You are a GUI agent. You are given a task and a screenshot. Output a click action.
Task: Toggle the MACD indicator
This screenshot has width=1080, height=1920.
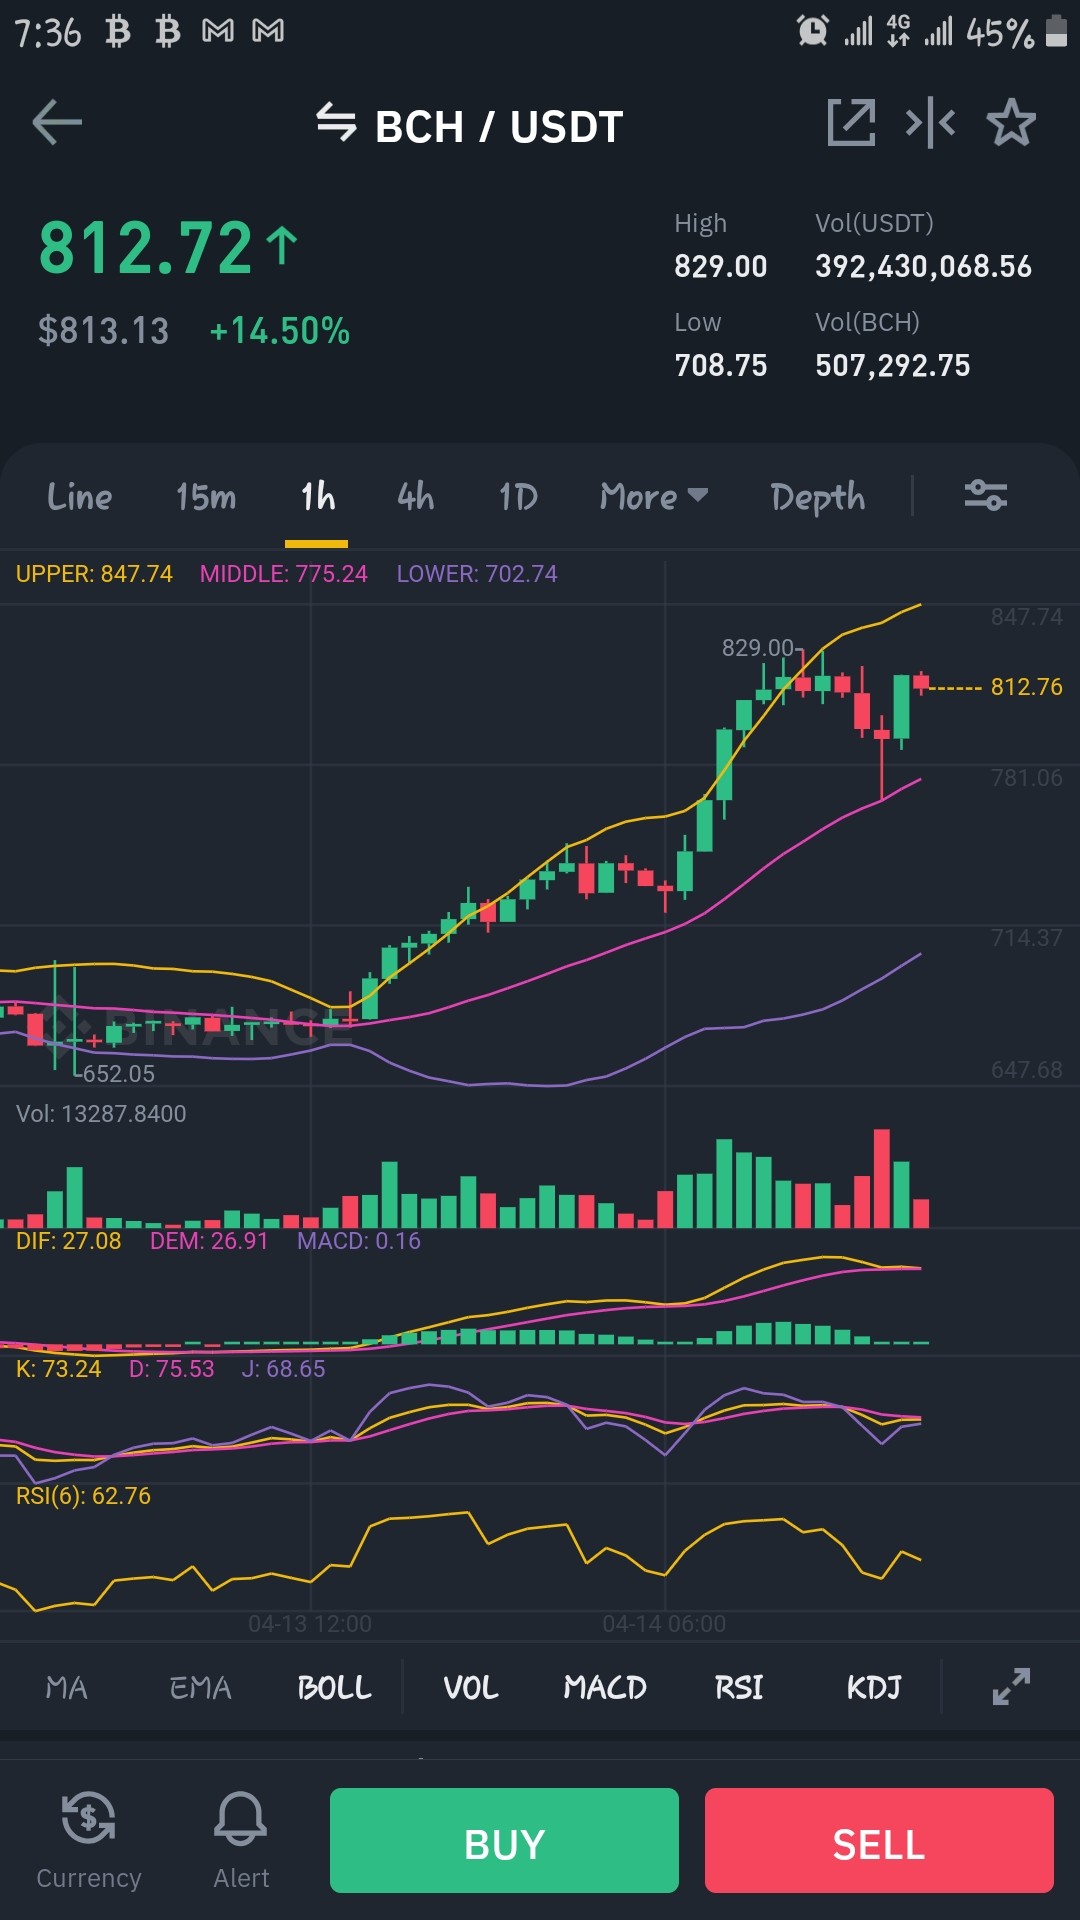tap(604, 1688)
